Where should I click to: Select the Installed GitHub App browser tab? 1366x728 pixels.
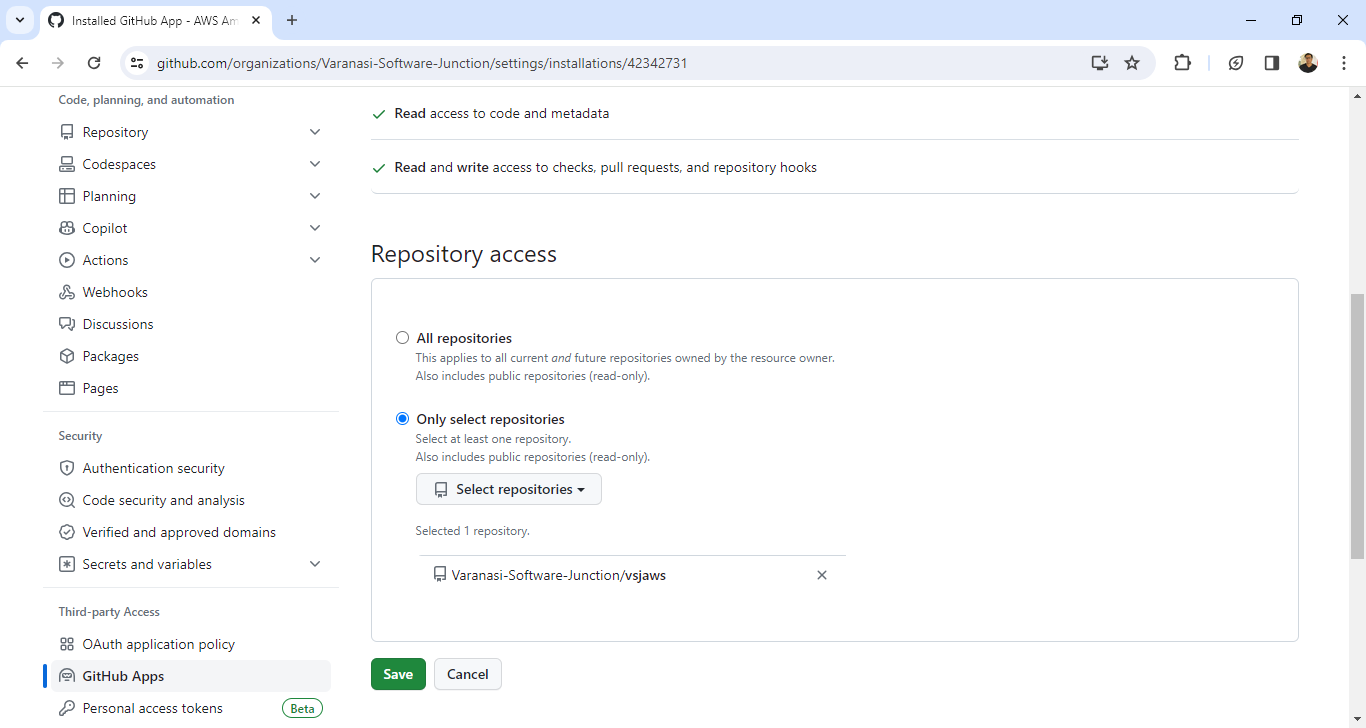tap(155, 20)
